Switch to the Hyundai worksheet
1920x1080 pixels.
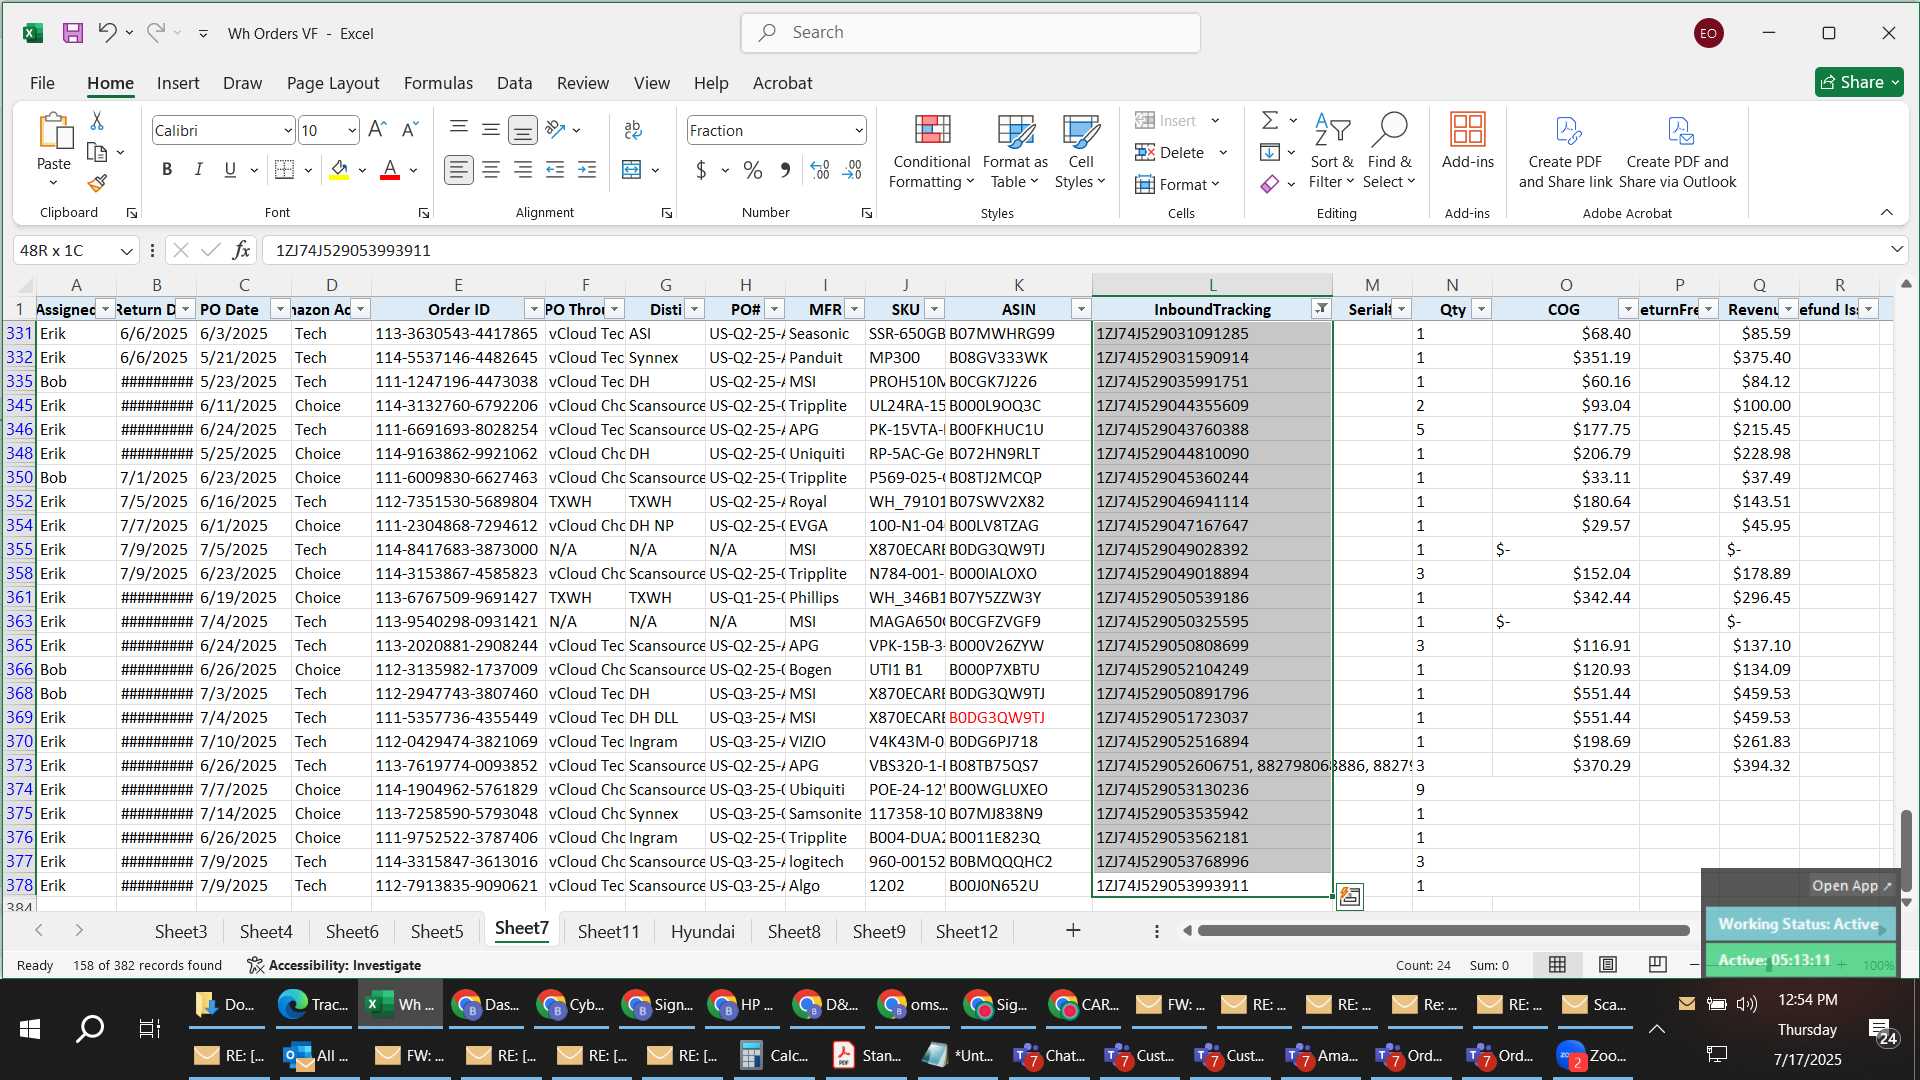tap(702, 931)
